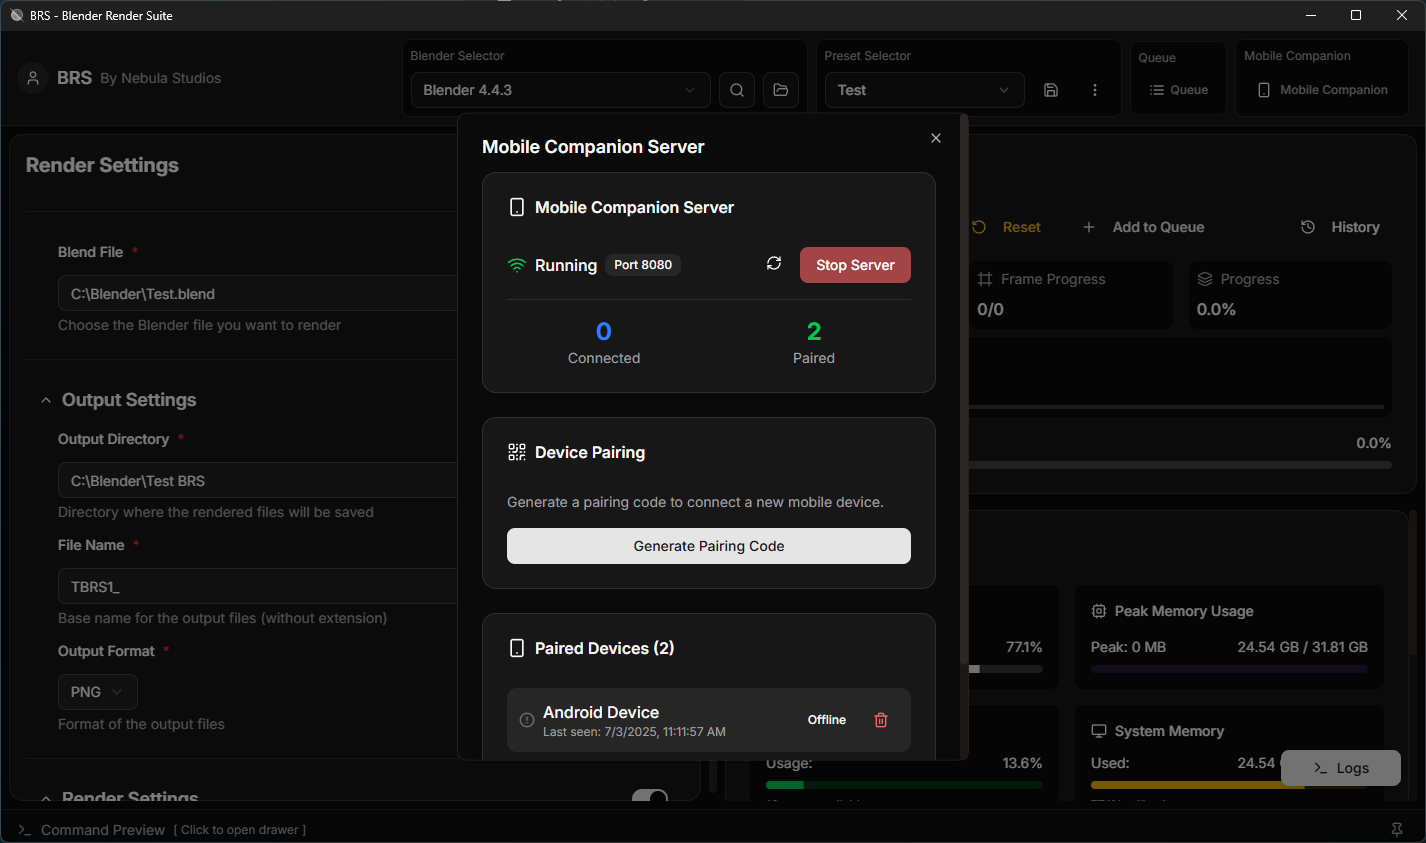This screenshot has height=843, width=1426.
Task: Open the Command Preview drawer
Action: (x=163, y=830)
